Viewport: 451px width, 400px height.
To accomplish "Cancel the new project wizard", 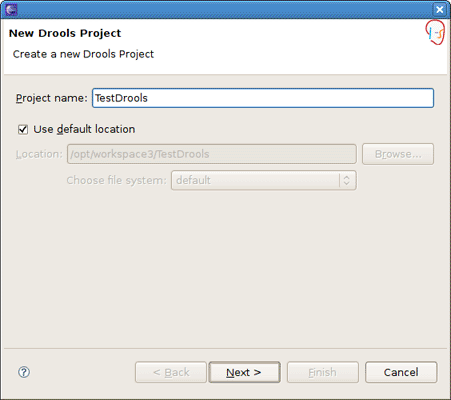I will coord(401,372).
